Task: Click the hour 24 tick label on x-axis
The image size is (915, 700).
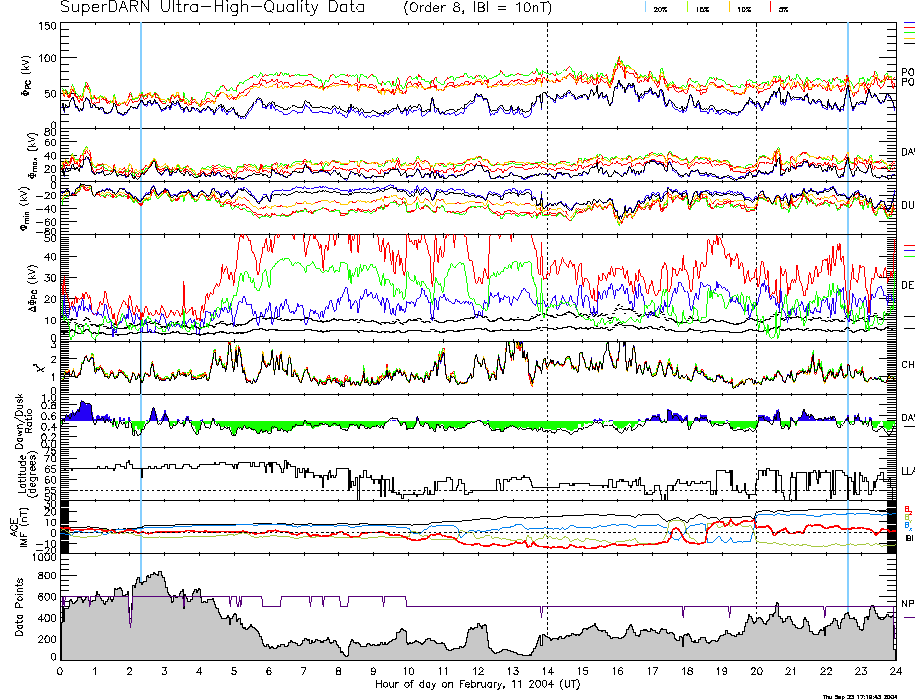Action: [894, 671]
